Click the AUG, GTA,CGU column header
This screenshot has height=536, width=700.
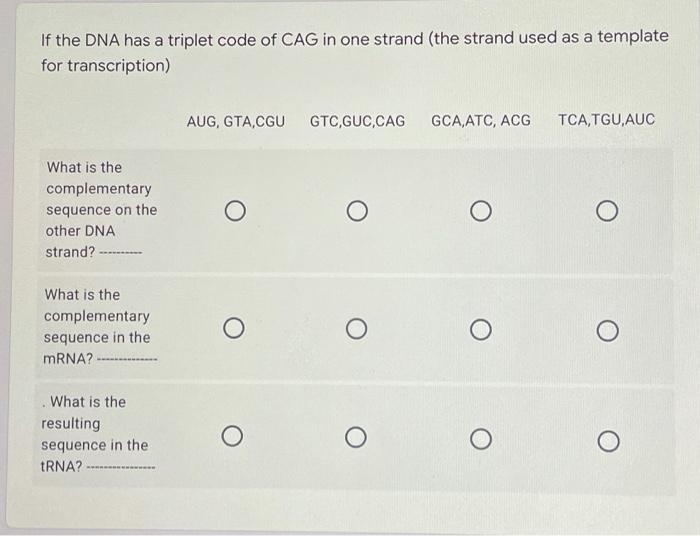point(235,121)
